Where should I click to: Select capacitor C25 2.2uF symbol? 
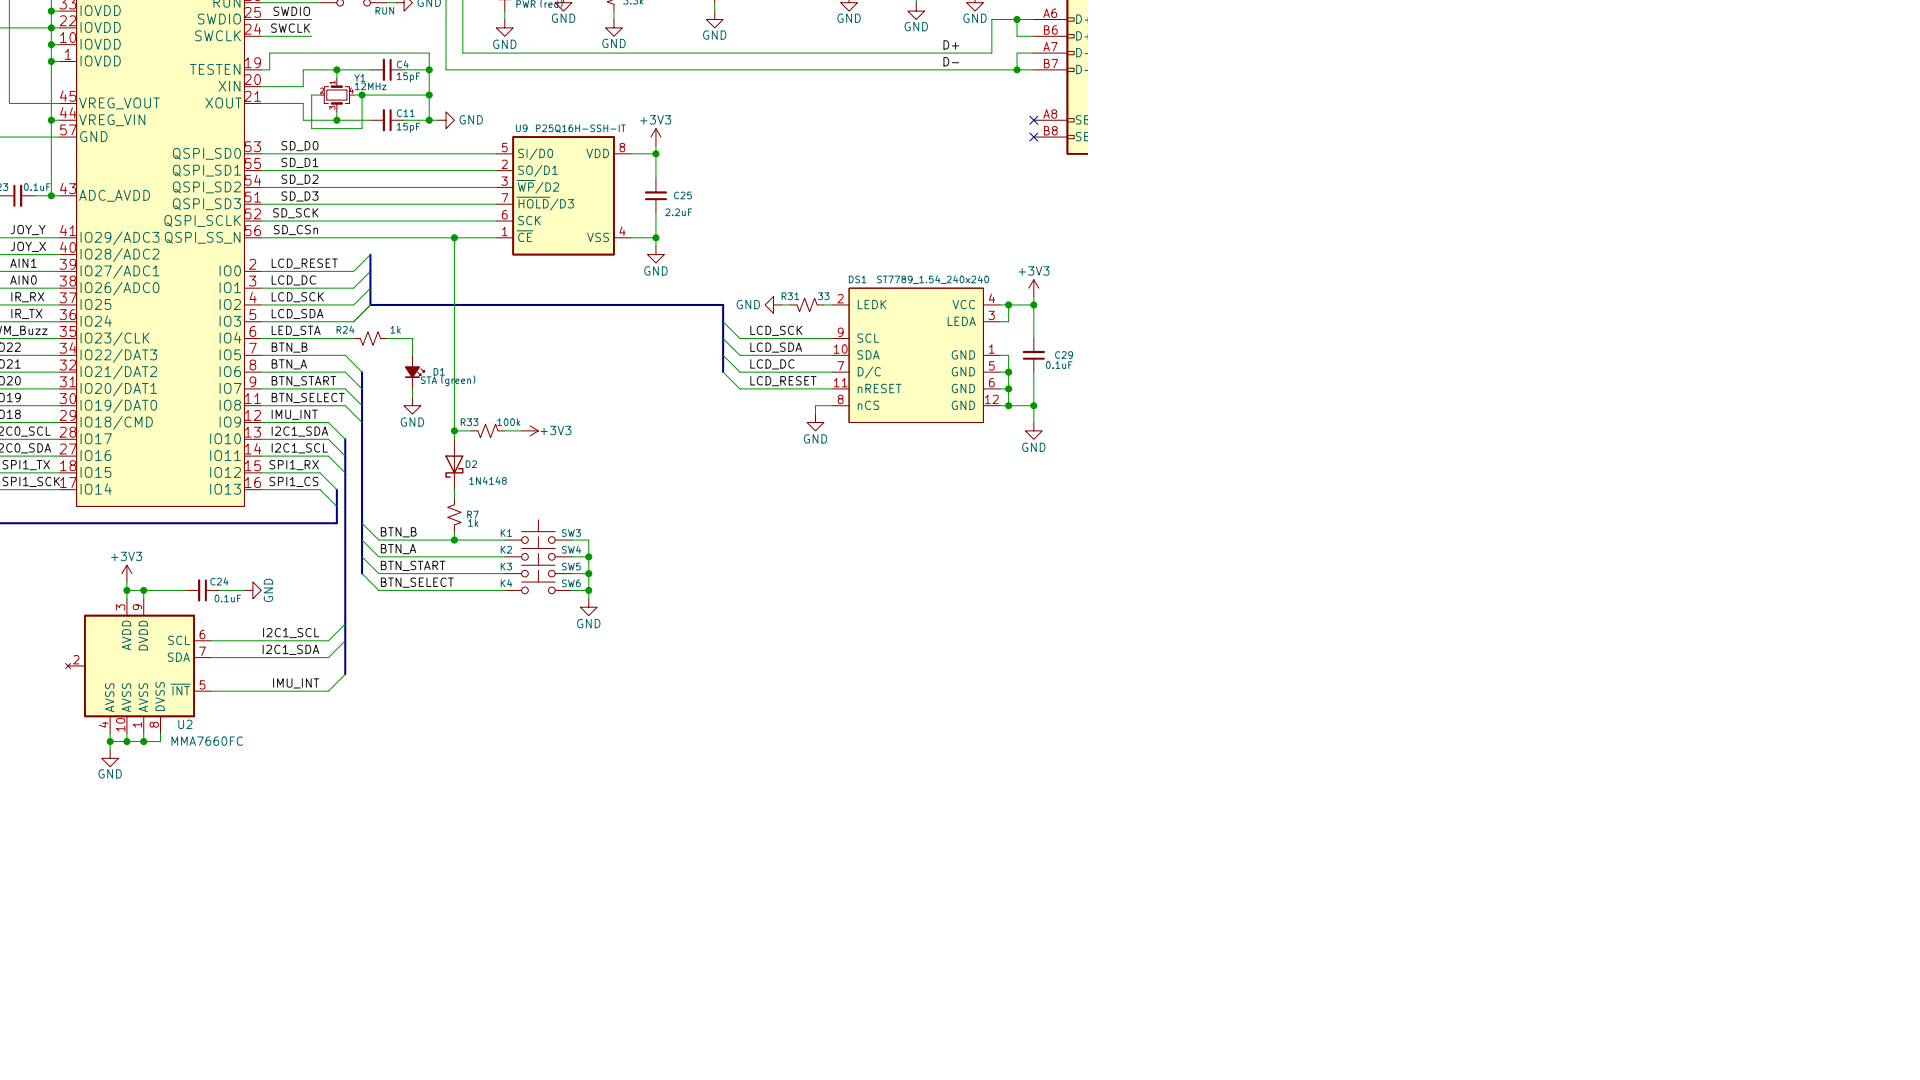click(x=656, y=196)
